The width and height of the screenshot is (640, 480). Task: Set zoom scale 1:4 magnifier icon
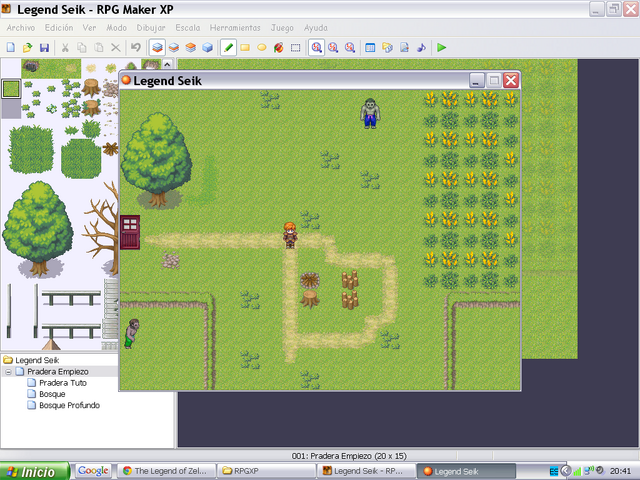click(350, 48)
